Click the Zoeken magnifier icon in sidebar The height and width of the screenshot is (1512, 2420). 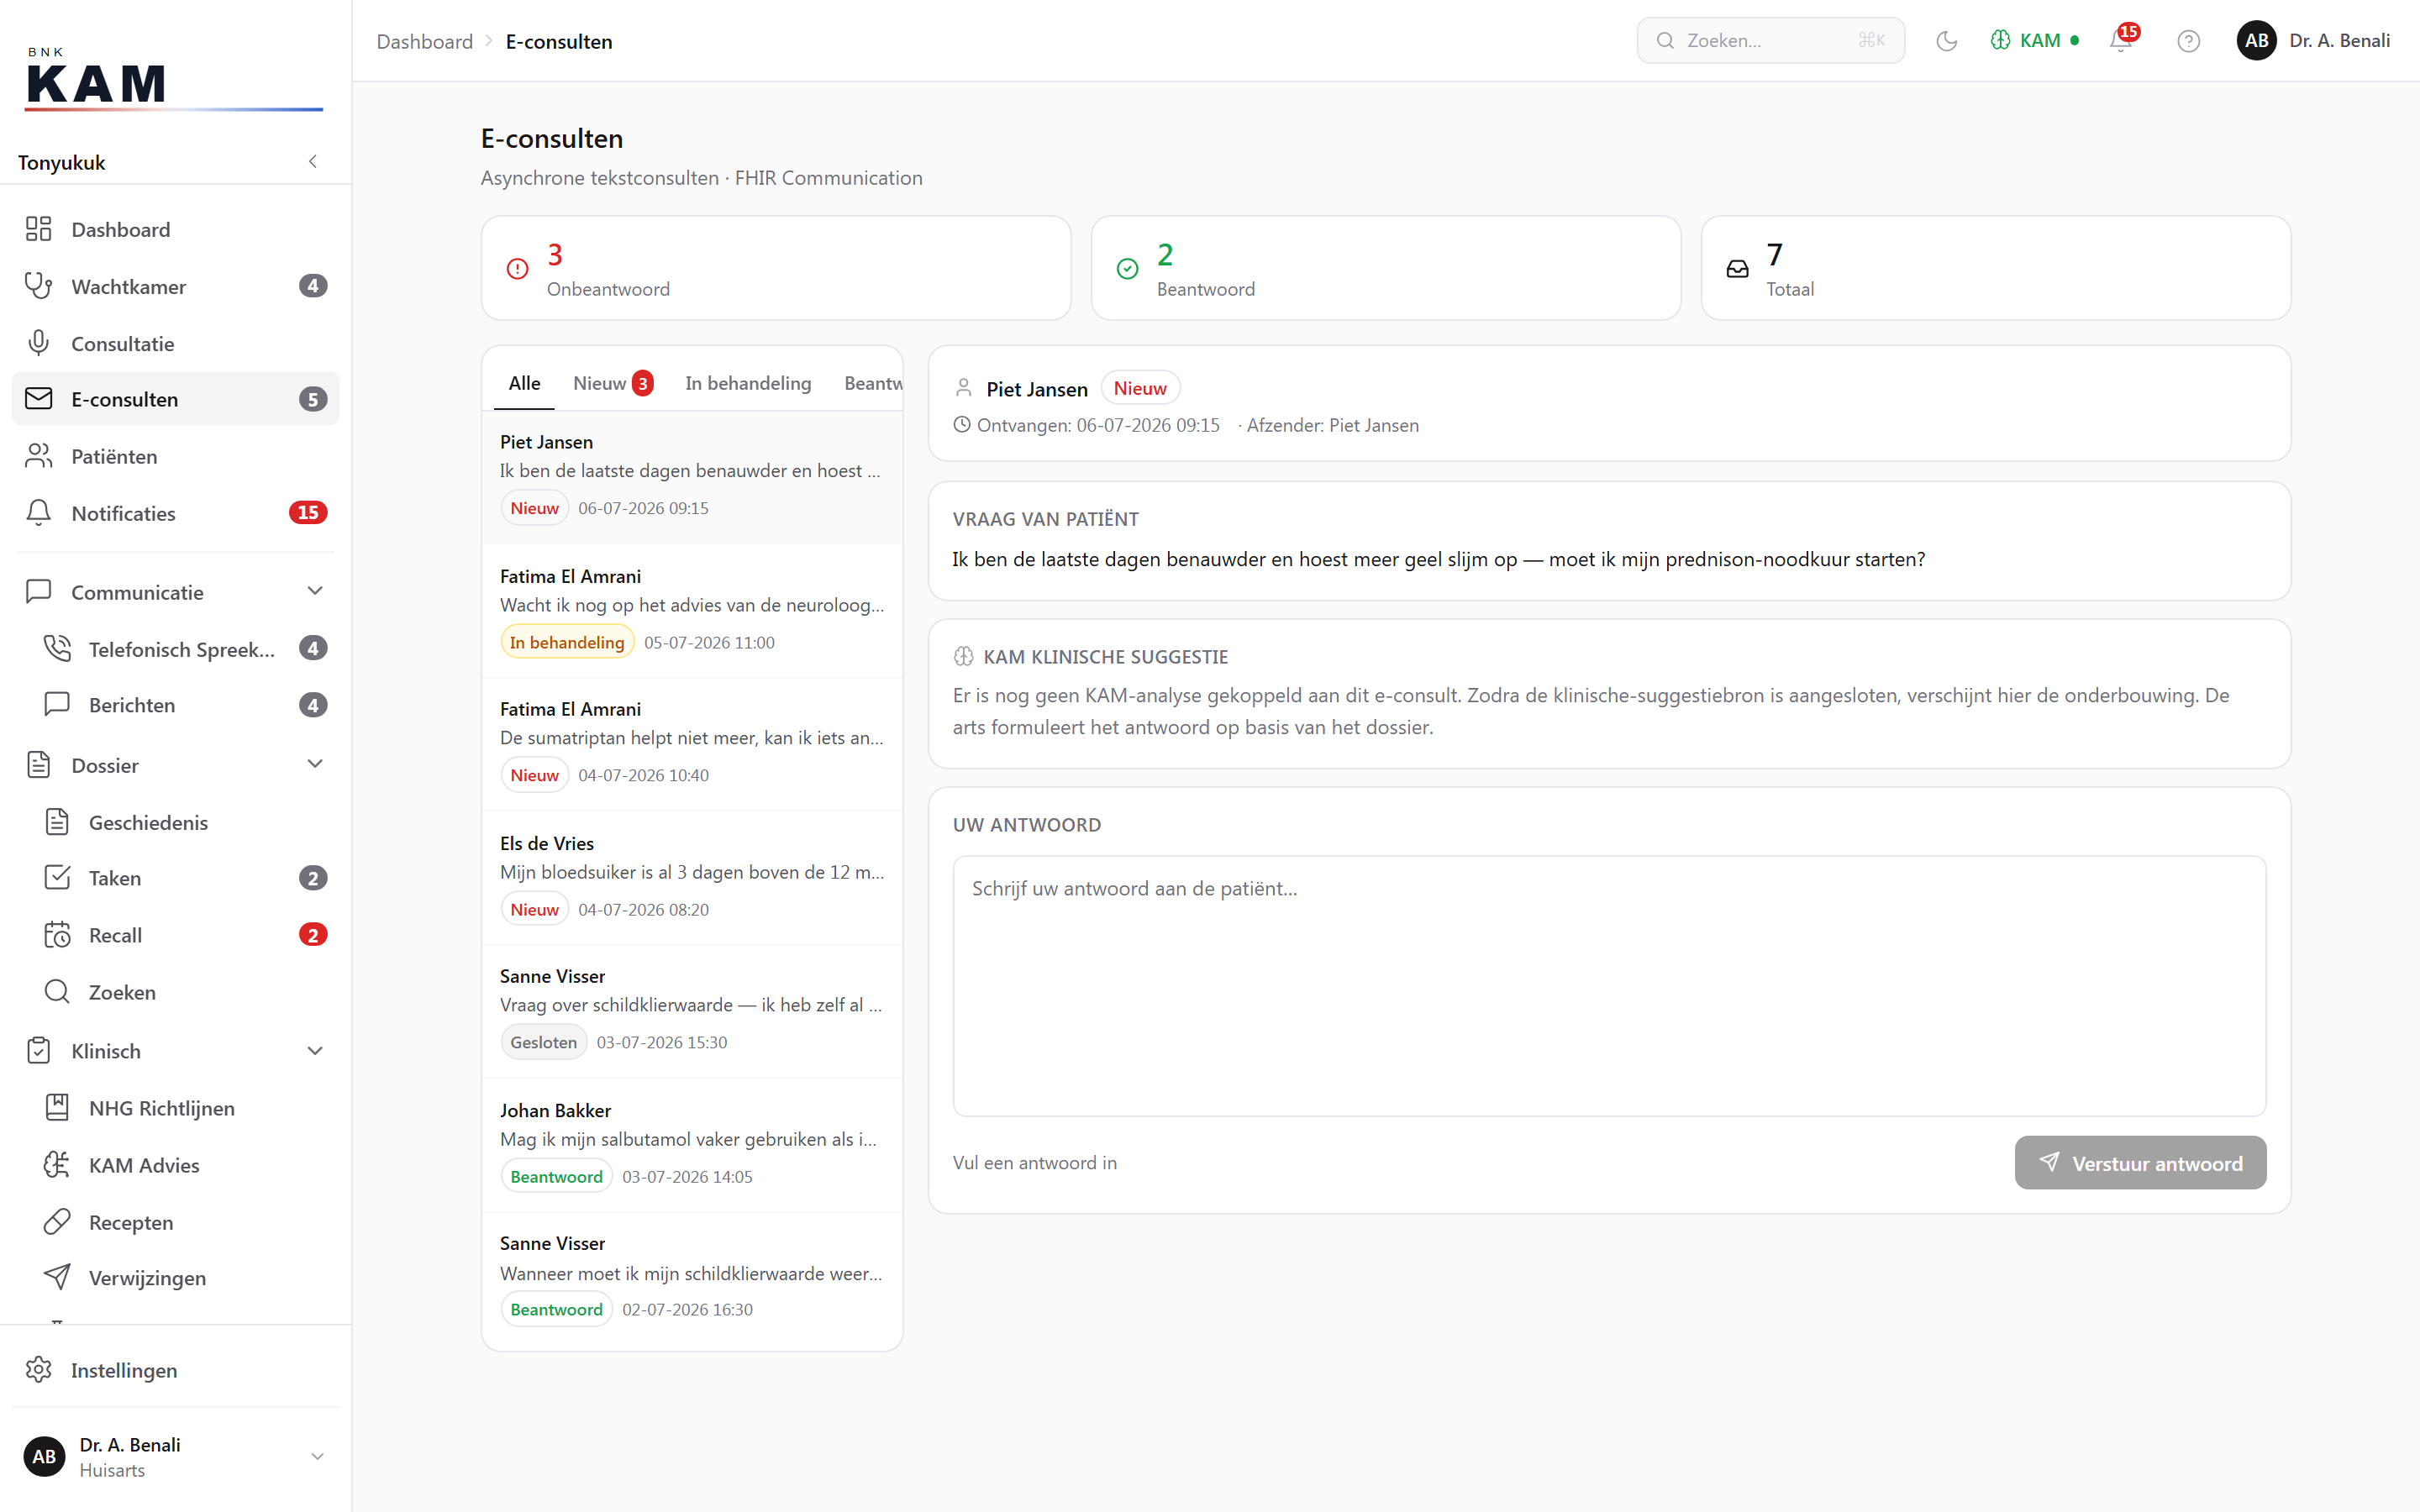[57, 992]
